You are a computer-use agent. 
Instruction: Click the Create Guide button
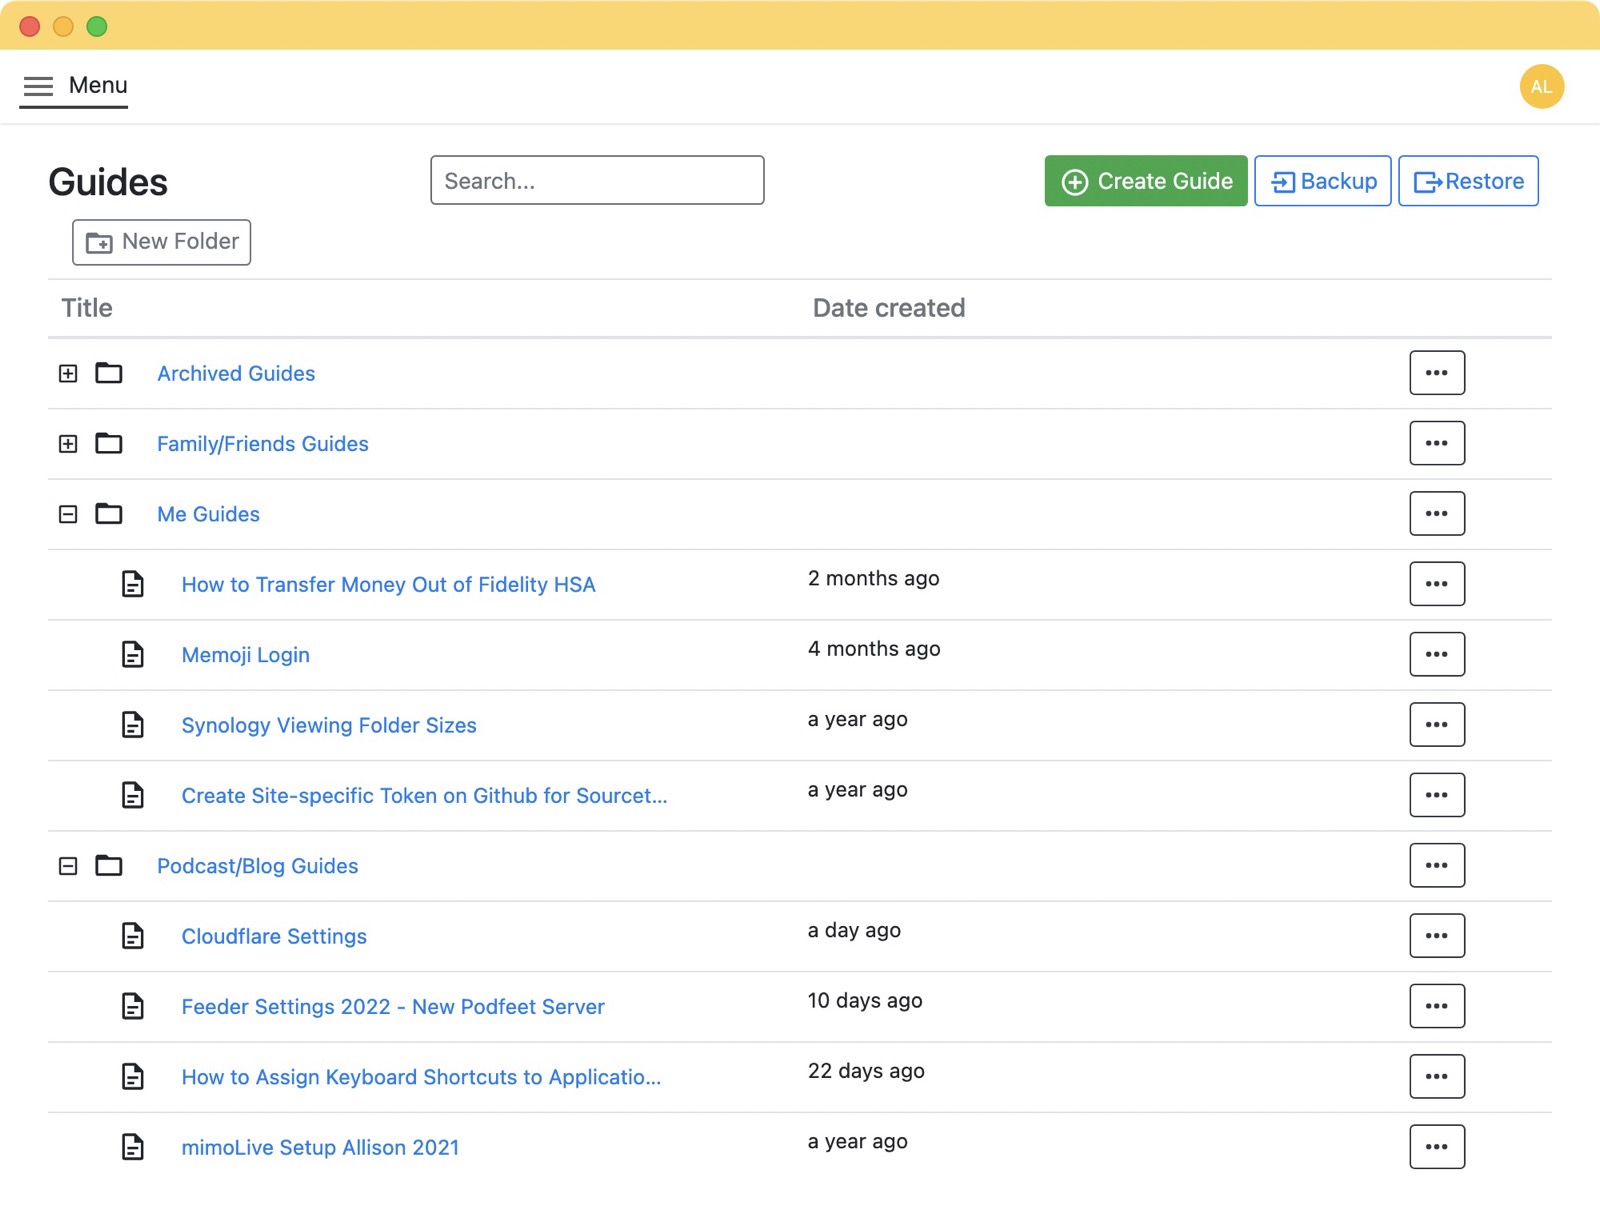(1145, 181)
